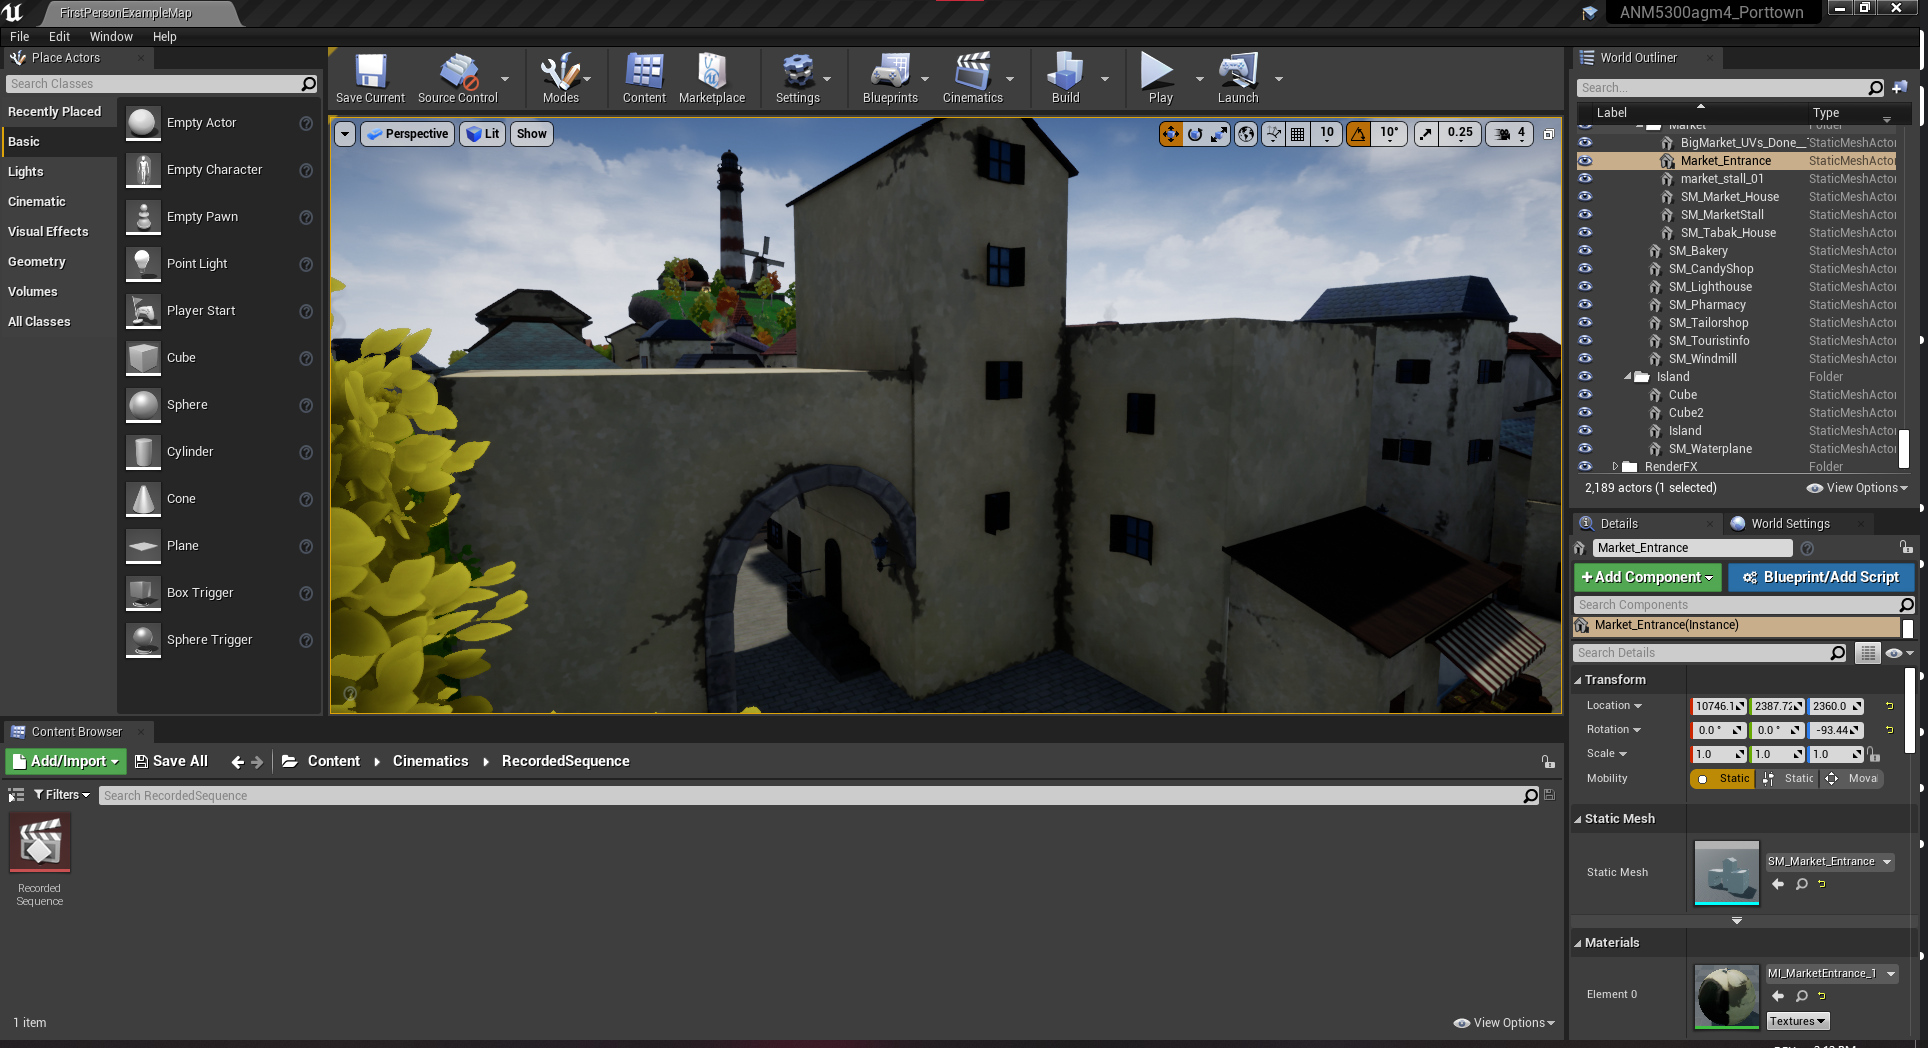Click the Blueprints toolbar icon

coord(890,78)
